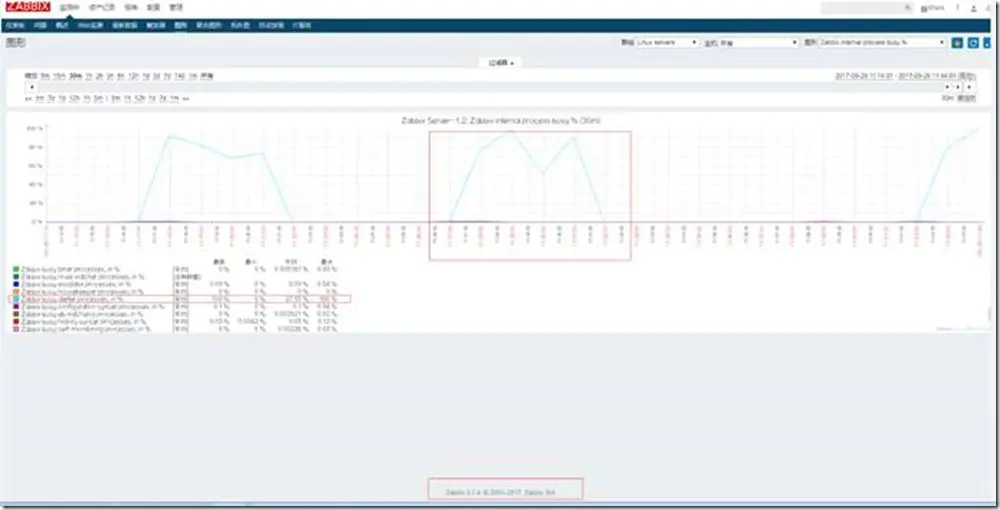Set zoom to 15m
Viewport: 1000px width, 510px height.
coord(59,76)
